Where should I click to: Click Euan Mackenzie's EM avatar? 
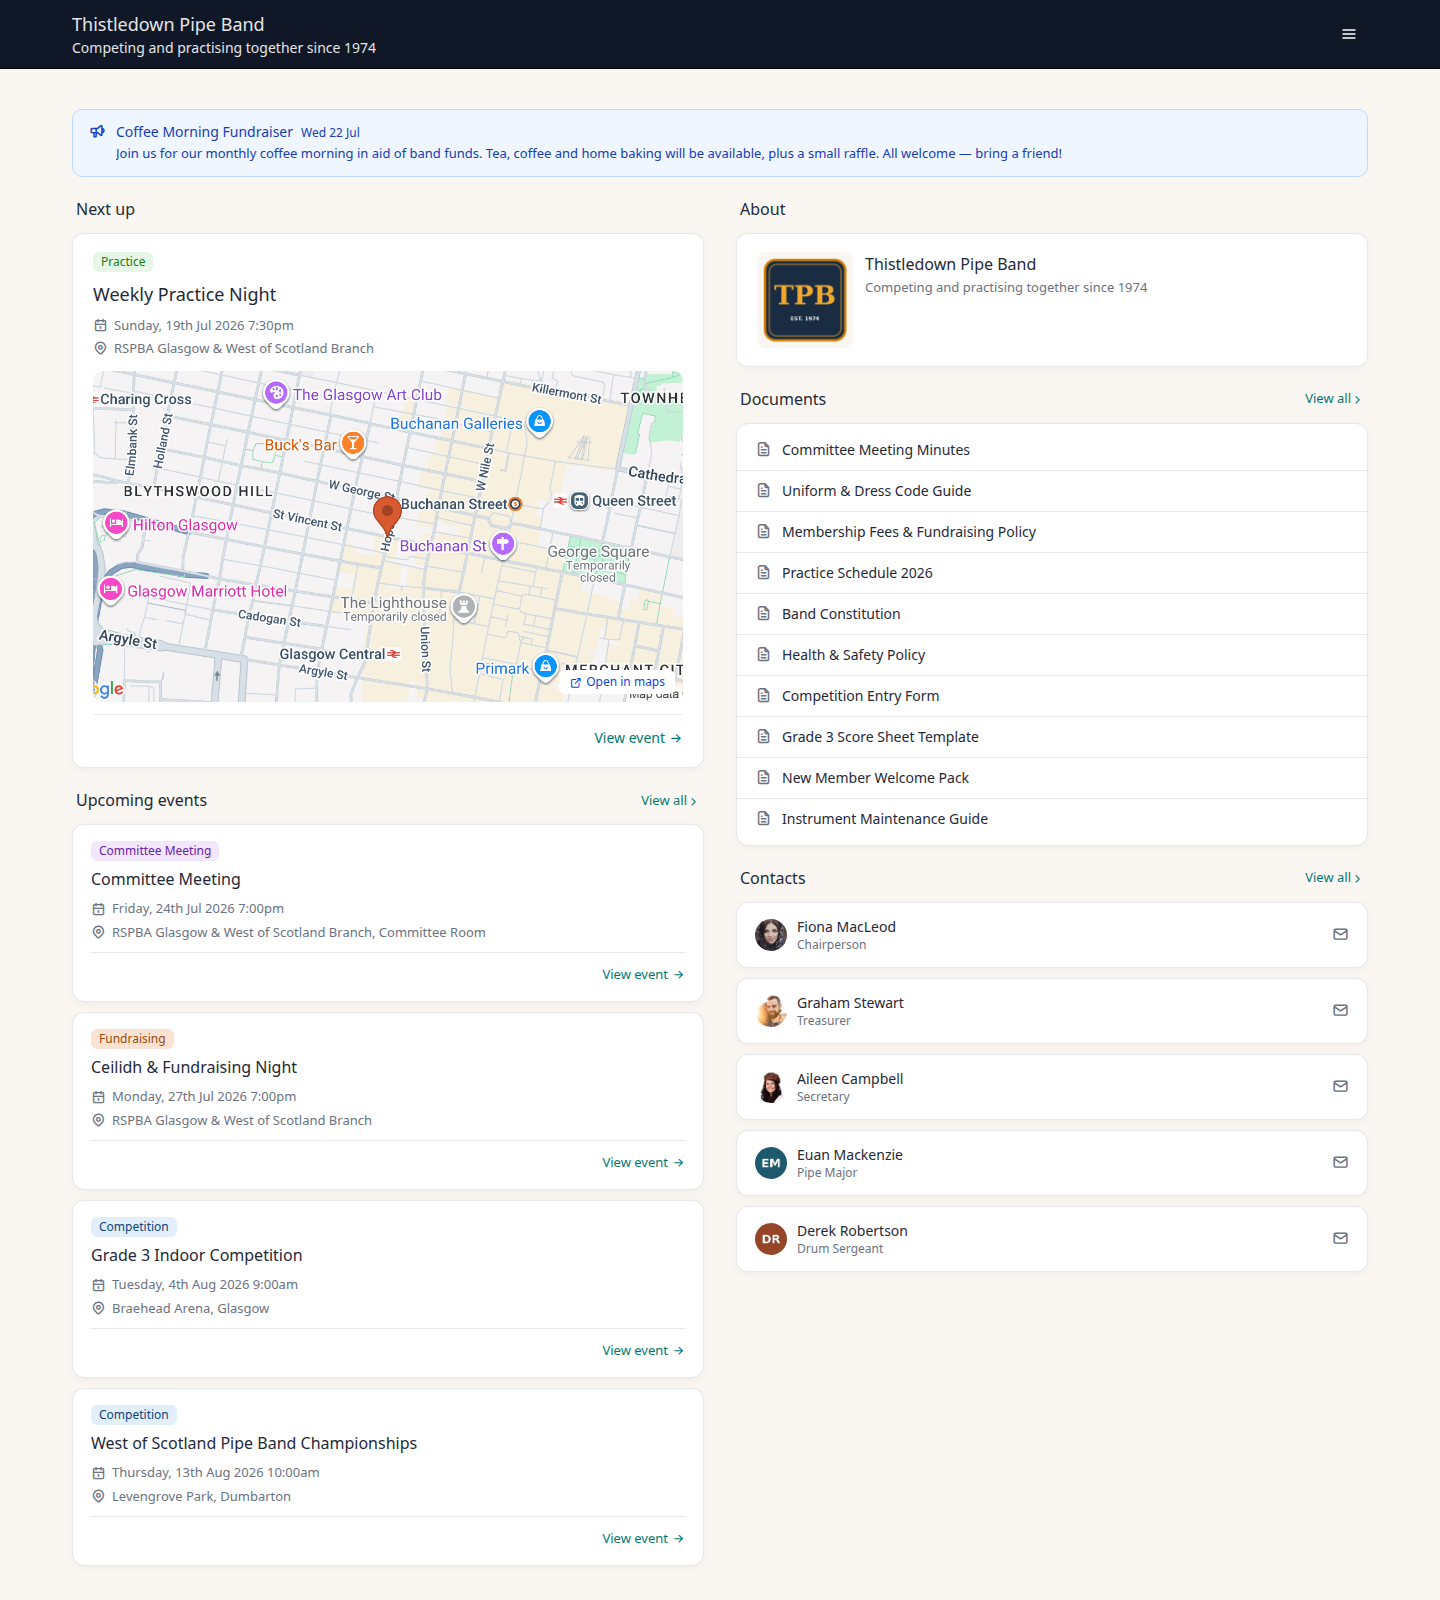771,1163
